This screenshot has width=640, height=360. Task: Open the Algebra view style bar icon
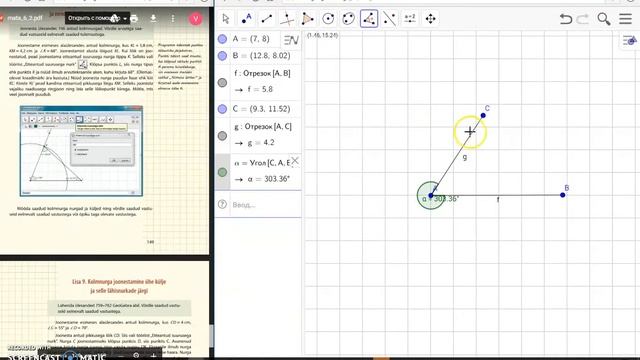pyautogui.click(x=291, y=40)
